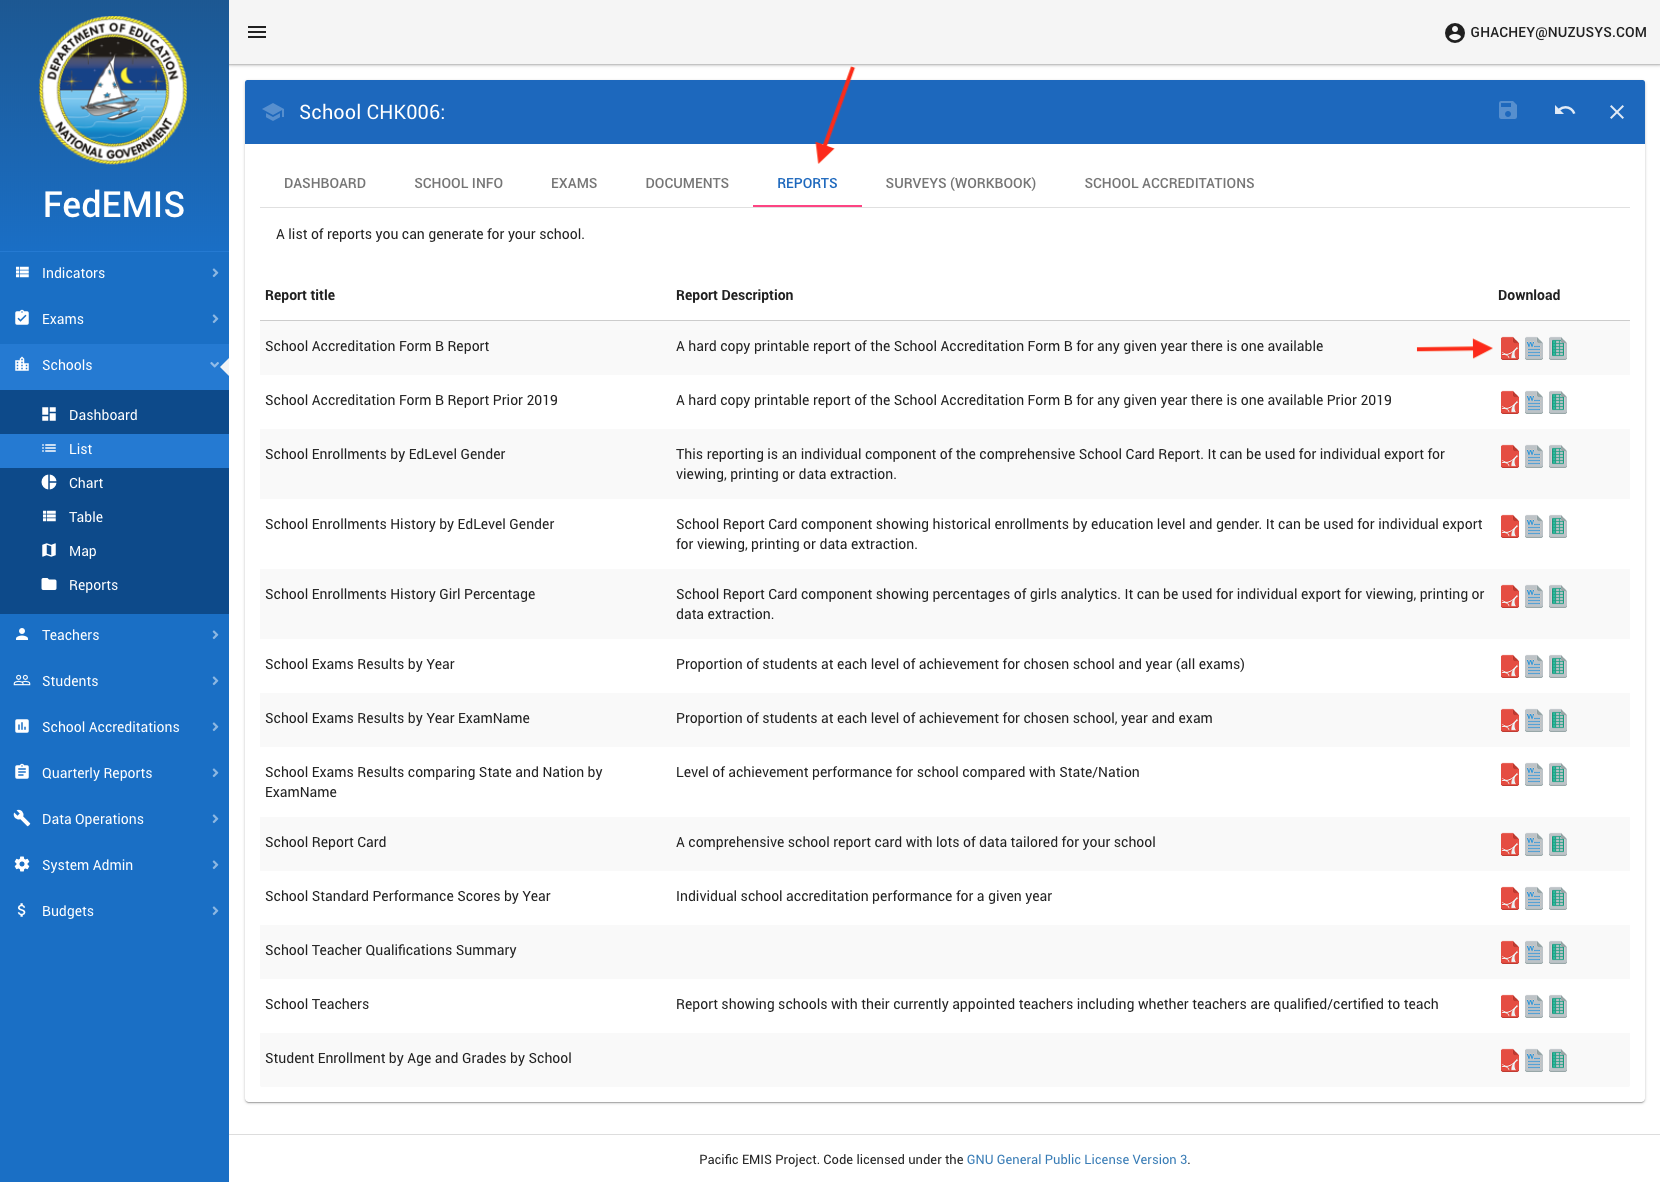Download School Teachers report as Excel
The width and height of the screenshot is (1660, 1182).
[1557, 1006]
